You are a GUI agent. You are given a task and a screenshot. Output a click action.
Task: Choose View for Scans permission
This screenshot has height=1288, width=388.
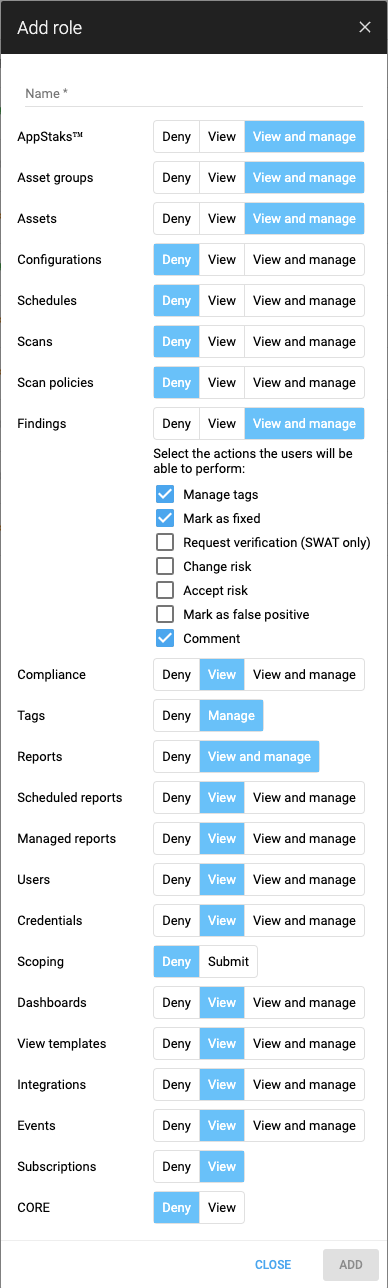(222, 342)
